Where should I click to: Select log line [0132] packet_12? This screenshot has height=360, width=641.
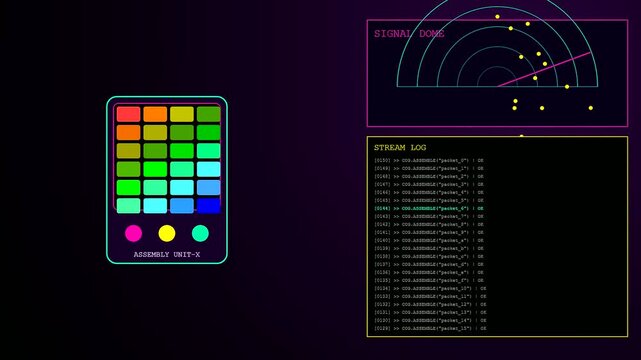click(x=430, y=304)
